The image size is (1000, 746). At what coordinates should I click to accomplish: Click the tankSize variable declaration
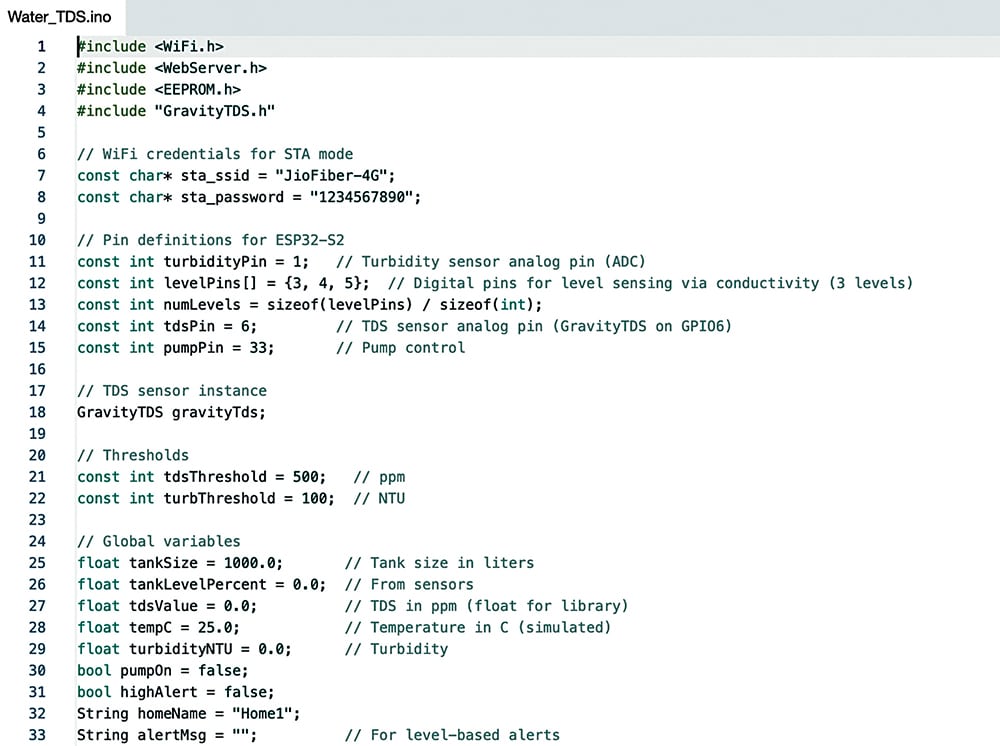(x=160, y=562)
